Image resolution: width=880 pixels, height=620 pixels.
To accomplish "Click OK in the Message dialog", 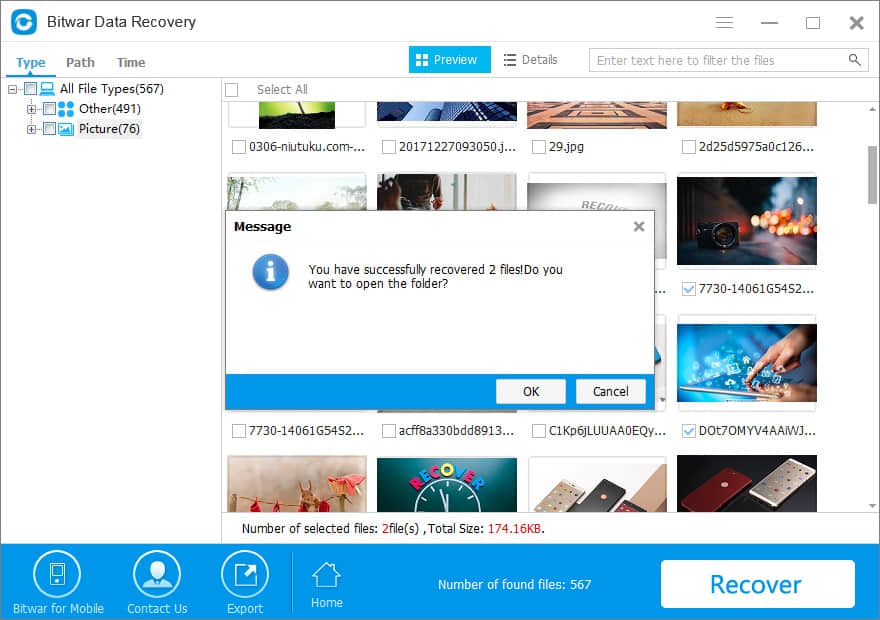I will 531,391.
